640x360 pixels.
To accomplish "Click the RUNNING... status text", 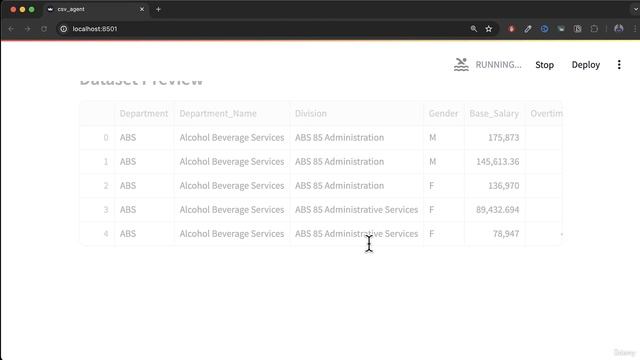I will [498, 65].
